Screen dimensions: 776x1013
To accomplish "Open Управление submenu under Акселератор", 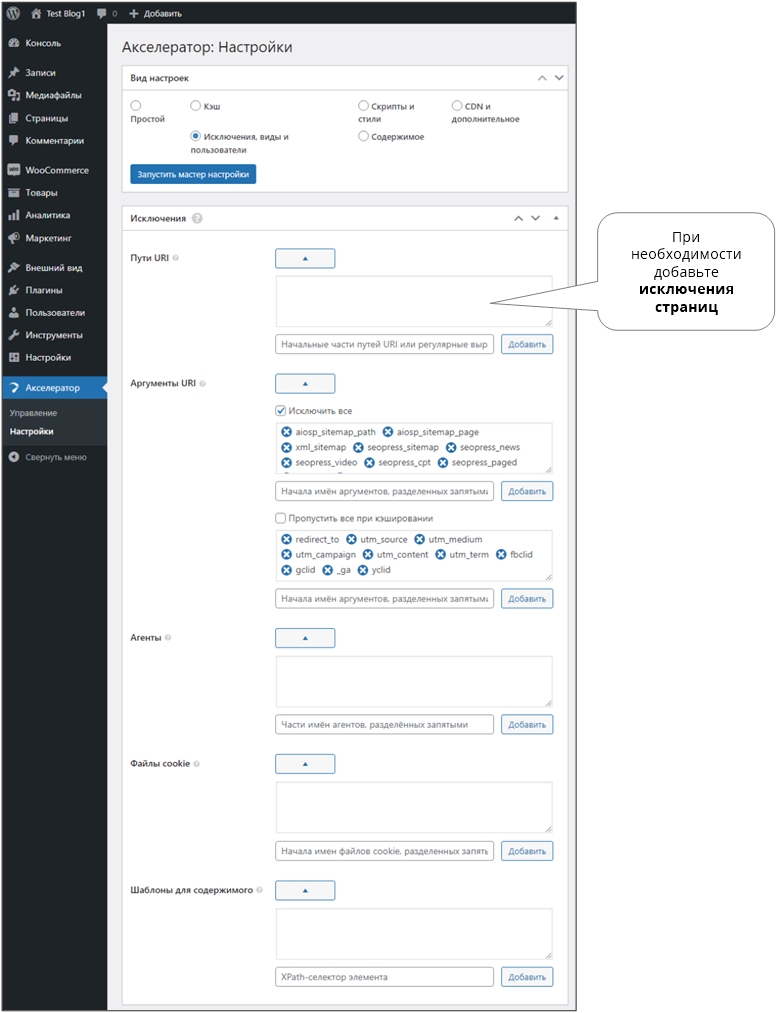I will pyautogui.click(x=33, y=413).
